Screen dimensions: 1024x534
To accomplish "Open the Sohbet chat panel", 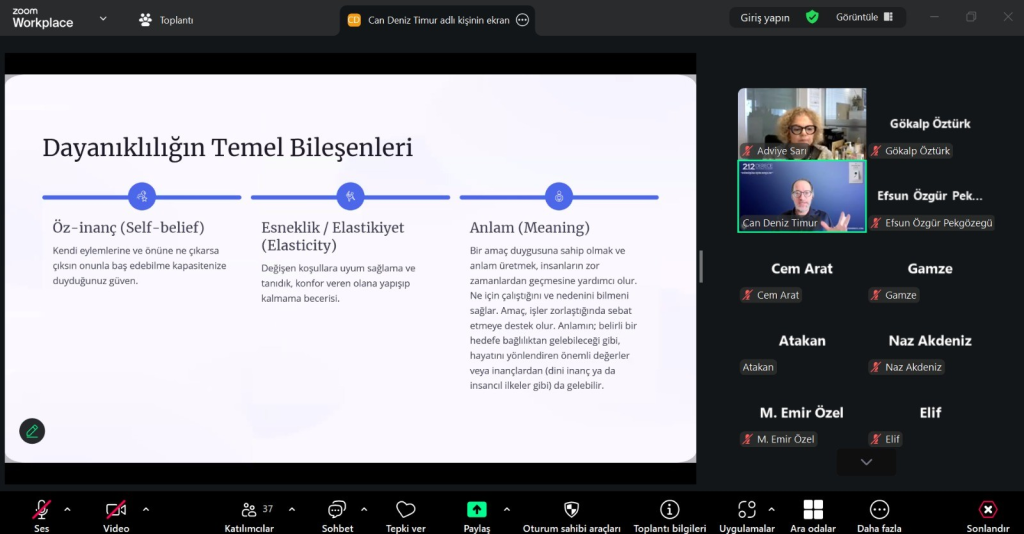I will (337, 510).
